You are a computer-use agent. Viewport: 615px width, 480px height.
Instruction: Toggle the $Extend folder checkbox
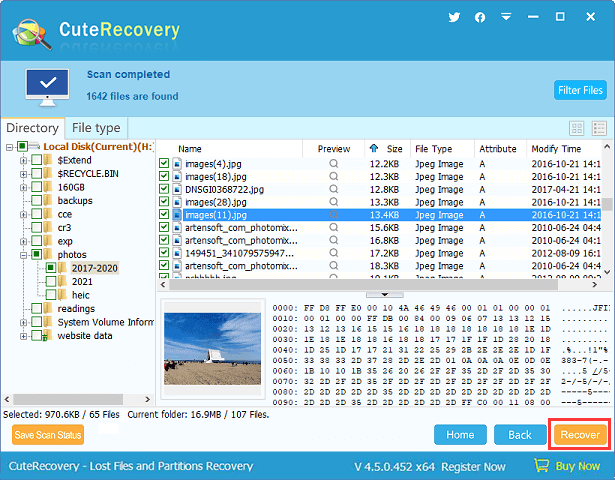[36, 160]
